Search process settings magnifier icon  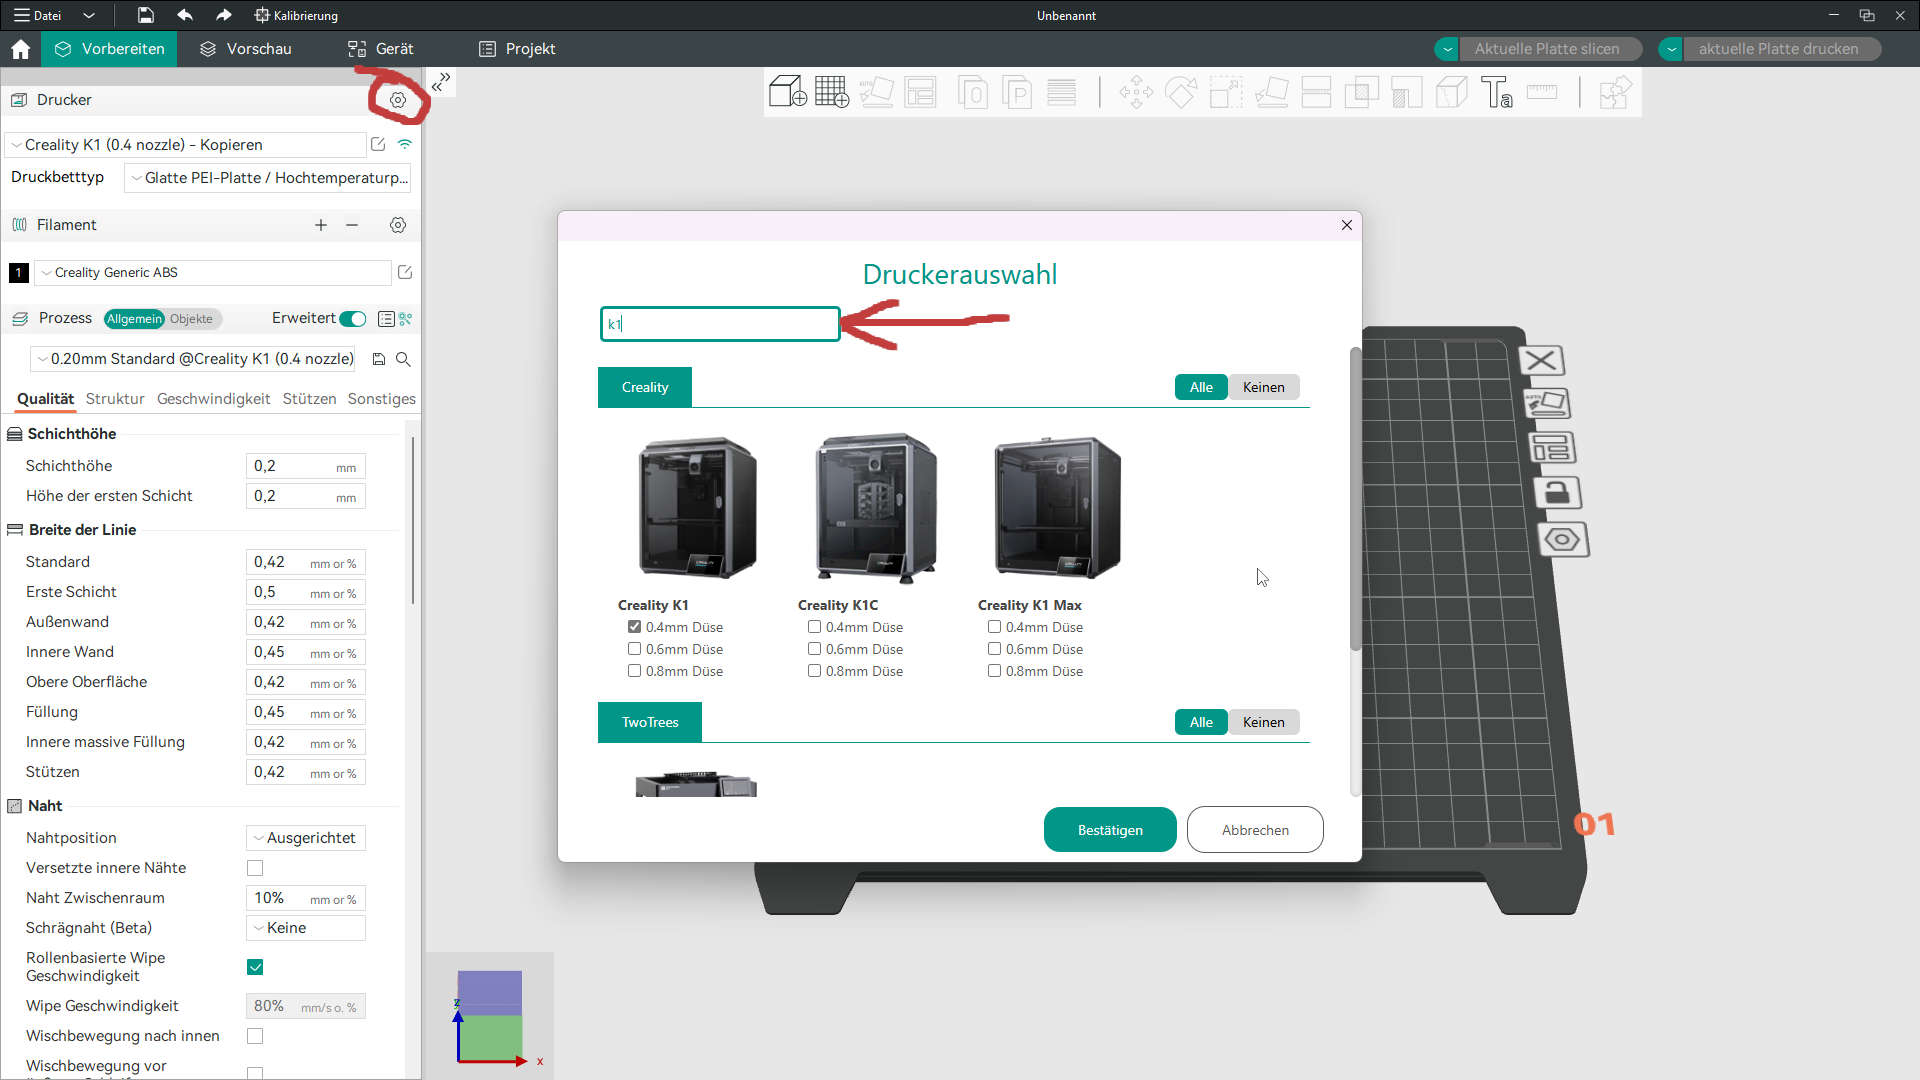coord(403,359)
